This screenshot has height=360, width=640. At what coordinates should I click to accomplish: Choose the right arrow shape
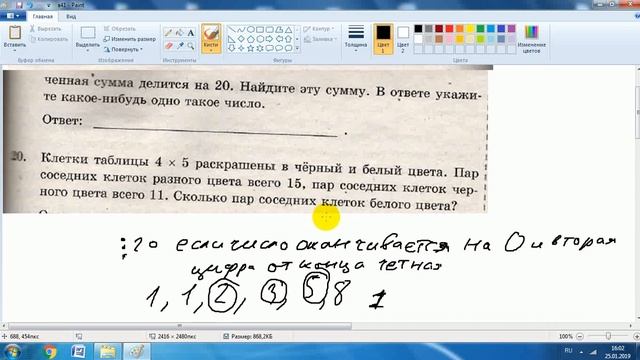pos(269,39)
